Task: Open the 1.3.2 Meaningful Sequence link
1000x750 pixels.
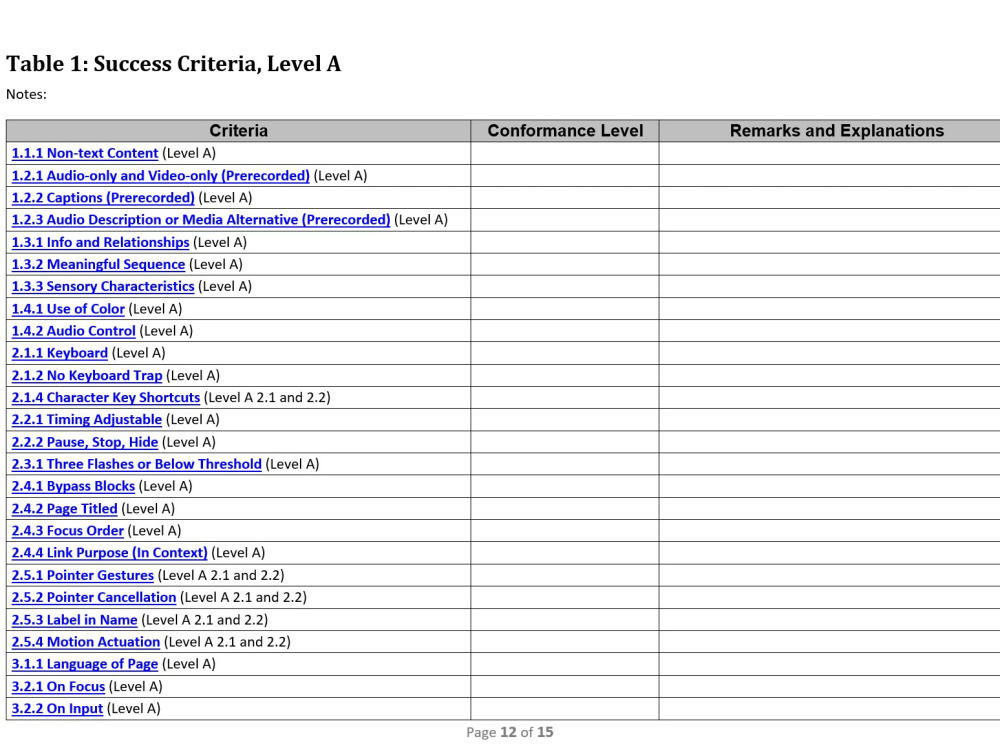Action: (98, 264)
